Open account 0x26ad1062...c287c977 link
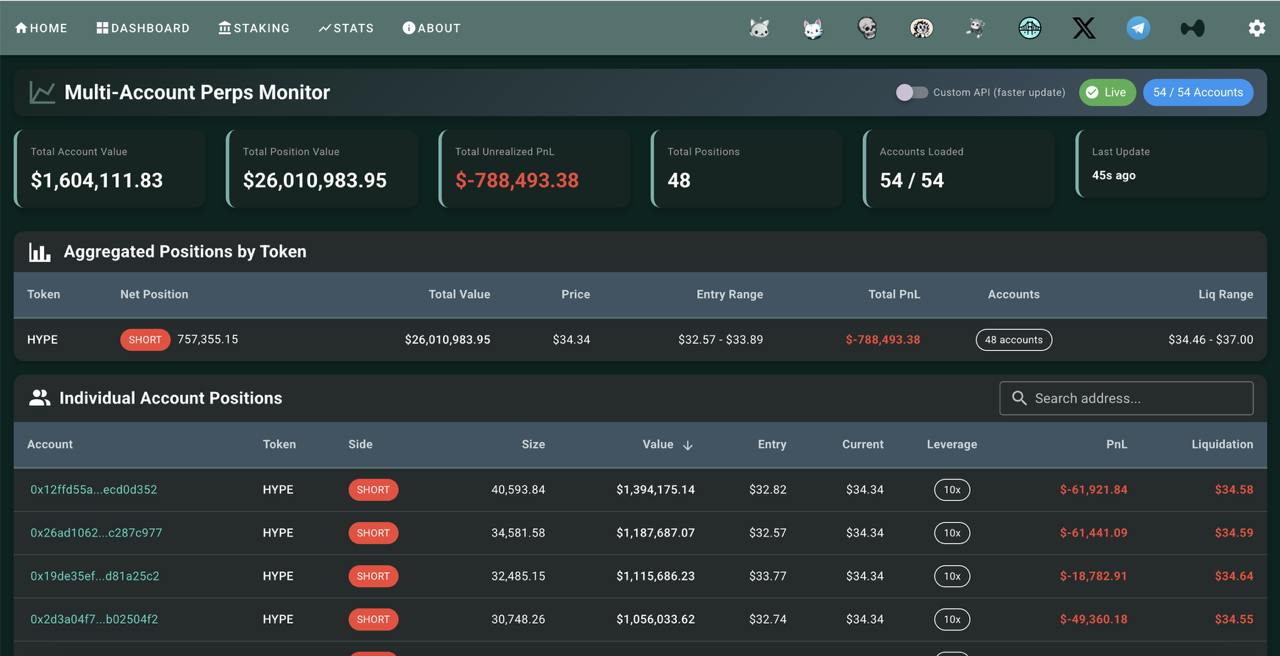 (x=96, y=533)
